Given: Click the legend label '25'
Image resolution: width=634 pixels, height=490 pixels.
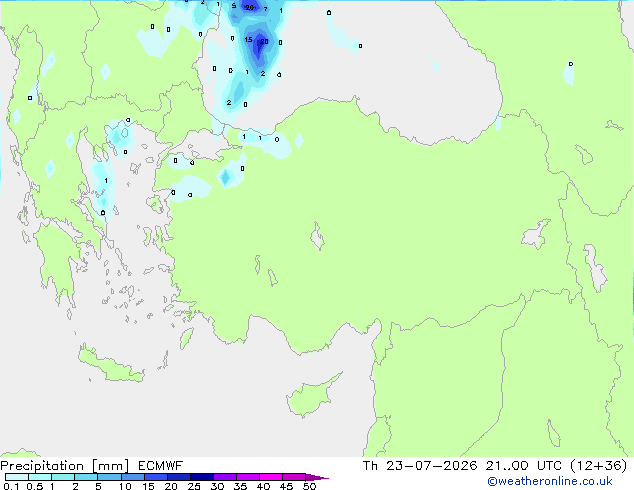Looking at the screenshot, I should [194, 486].
